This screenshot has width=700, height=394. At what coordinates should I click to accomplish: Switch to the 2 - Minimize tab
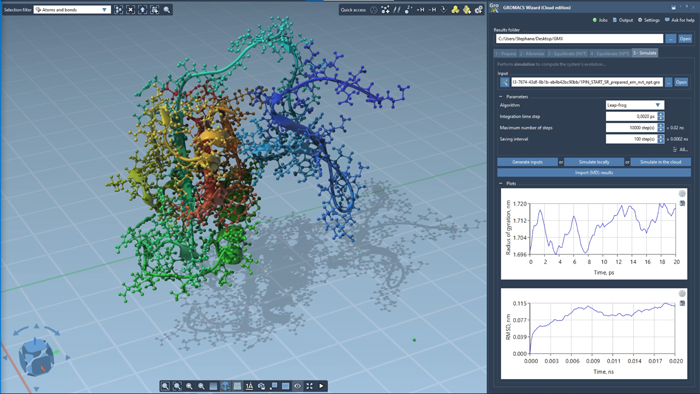click(x=532, y=54)
